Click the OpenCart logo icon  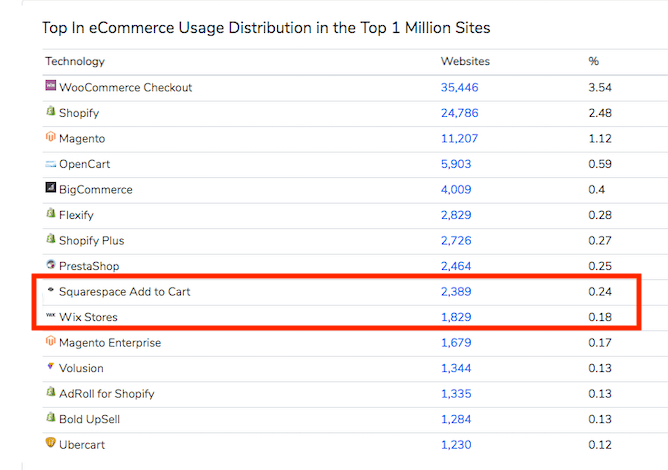(51, 164)
